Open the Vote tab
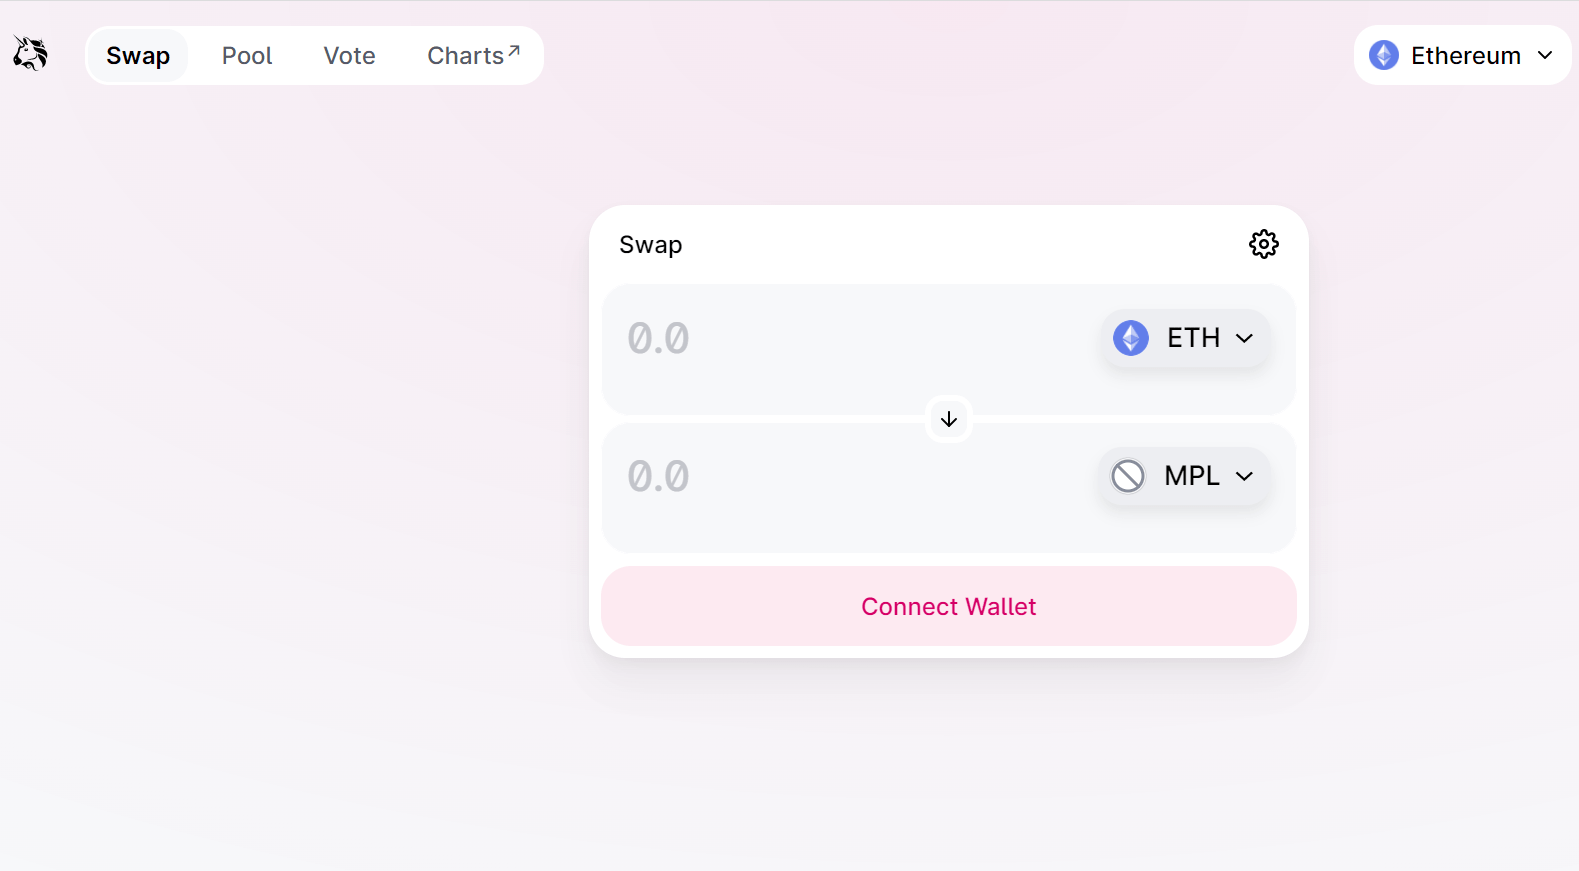This screenshot has width=1579, height=871. point(349,56)
